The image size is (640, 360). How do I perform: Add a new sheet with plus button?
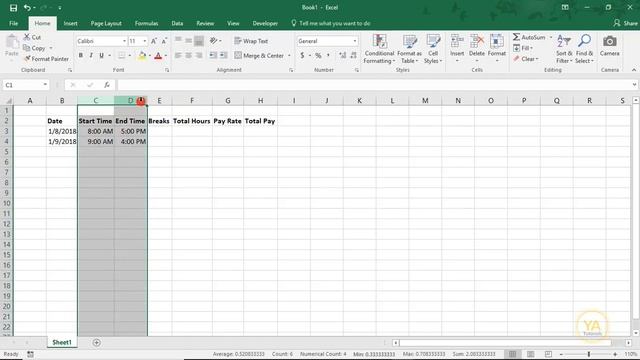coord(96,342)
